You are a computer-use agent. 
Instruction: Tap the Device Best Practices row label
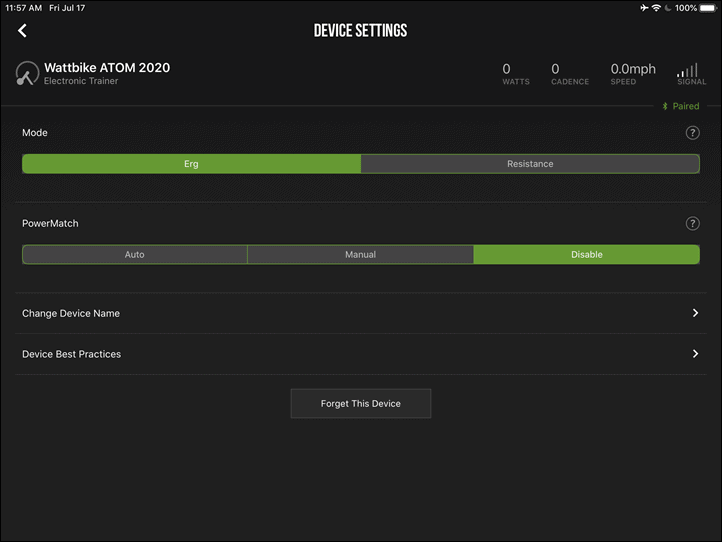coord(71,354)
